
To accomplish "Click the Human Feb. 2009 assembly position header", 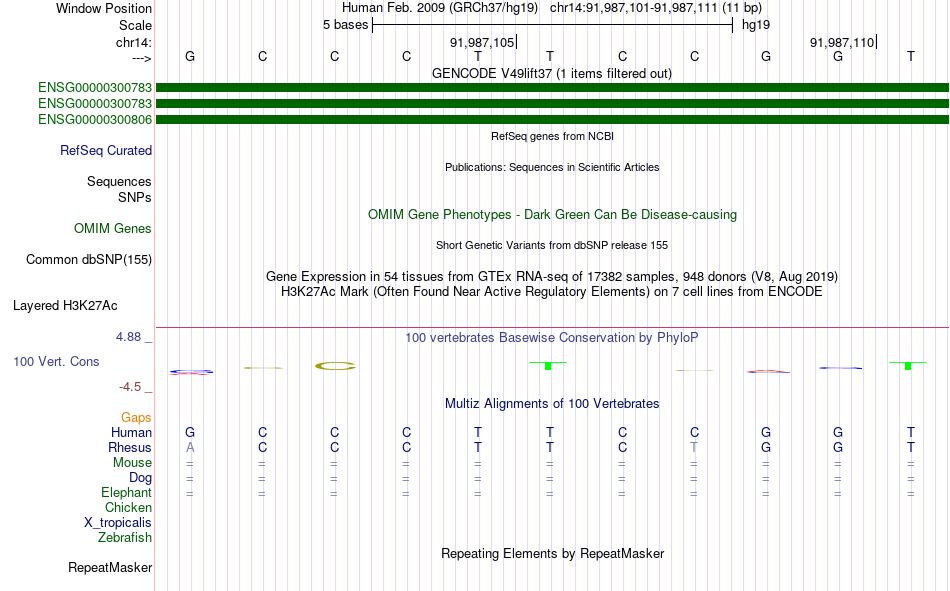I will 552,8.
